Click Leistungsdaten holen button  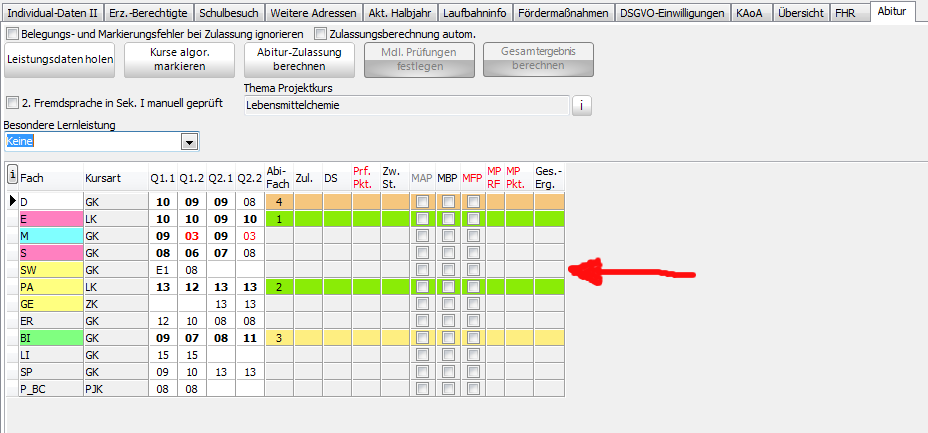click(59, 60)
